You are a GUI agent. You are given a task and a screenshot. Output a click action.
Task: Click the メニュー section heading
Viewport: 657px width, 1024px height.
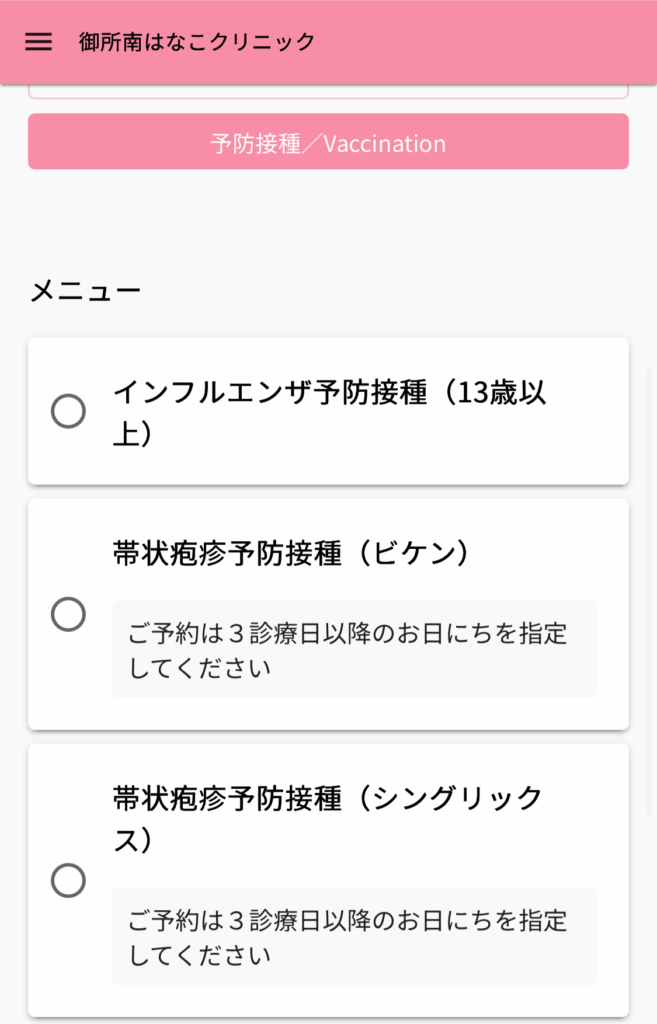click(x=85, y=291)
